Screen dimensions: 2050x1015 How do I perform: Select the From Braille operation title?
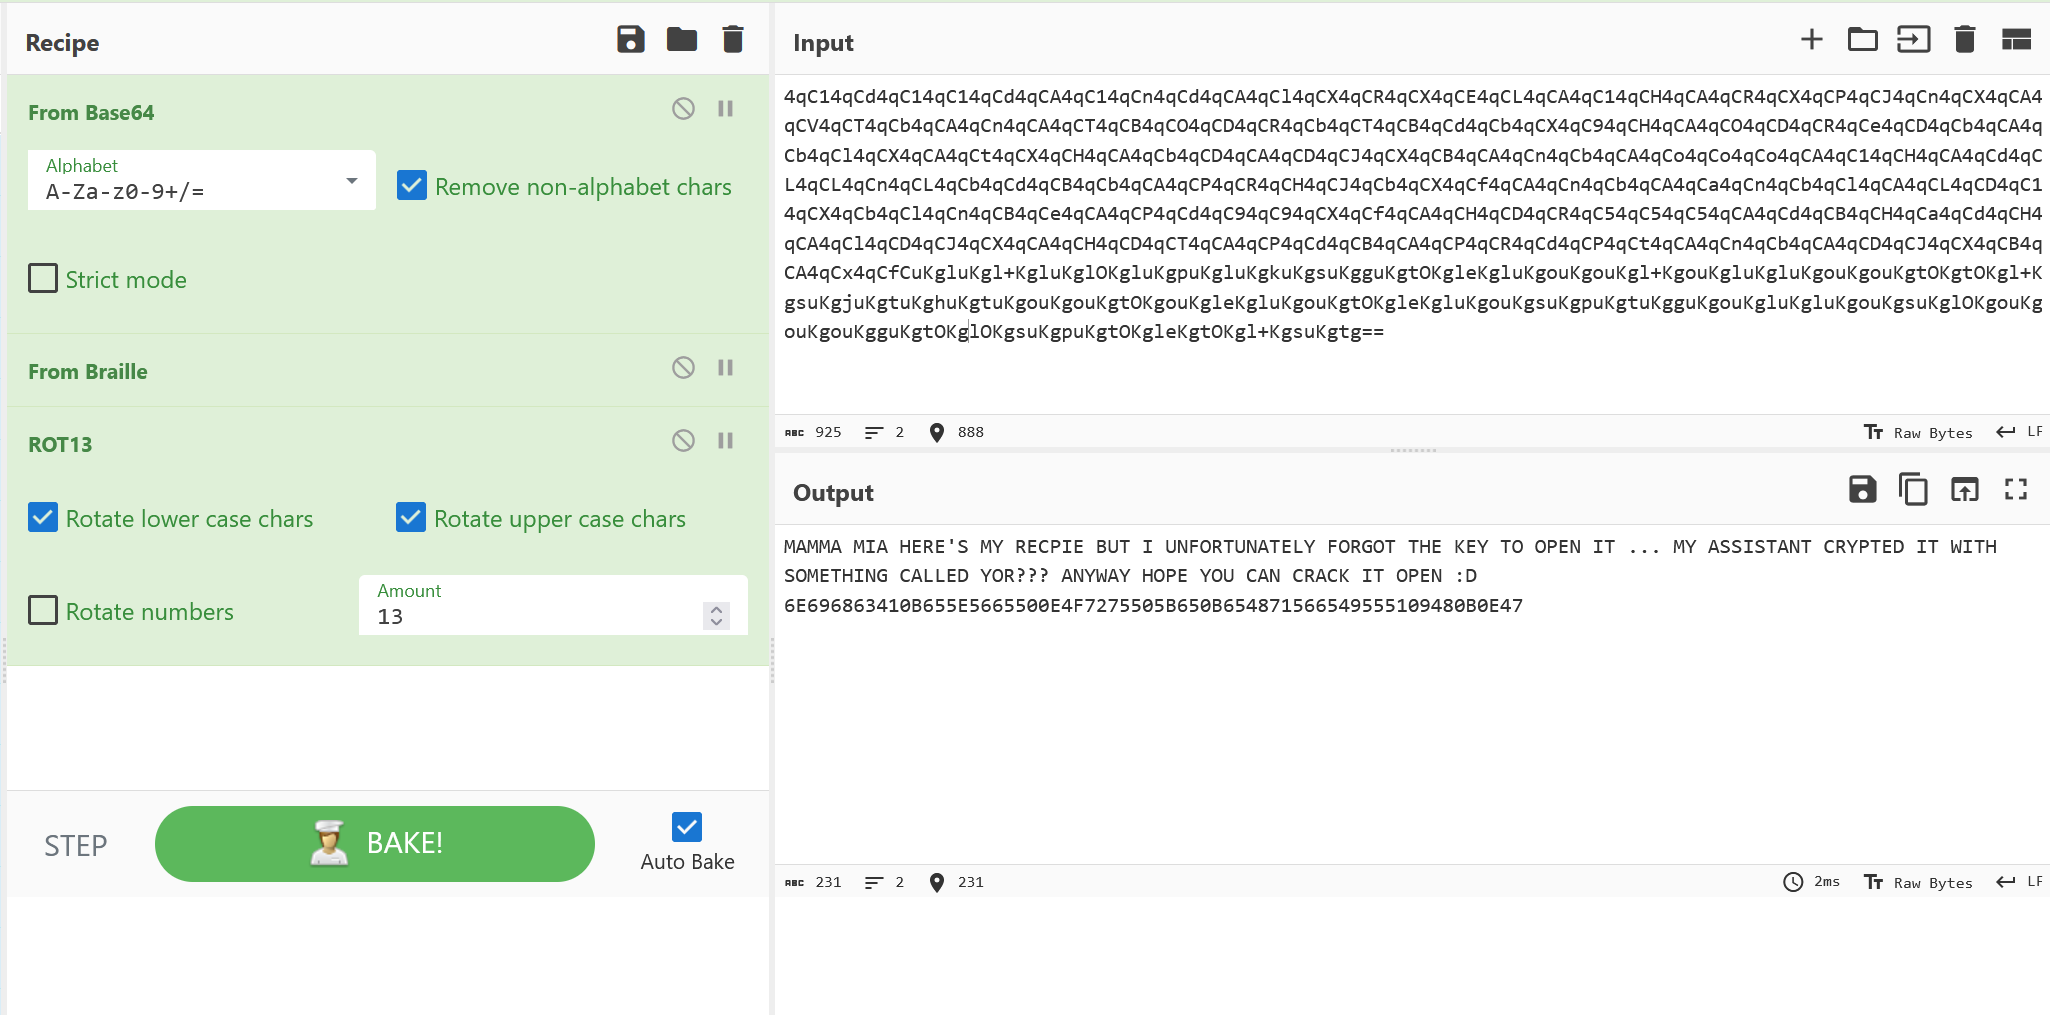[88, 371]
